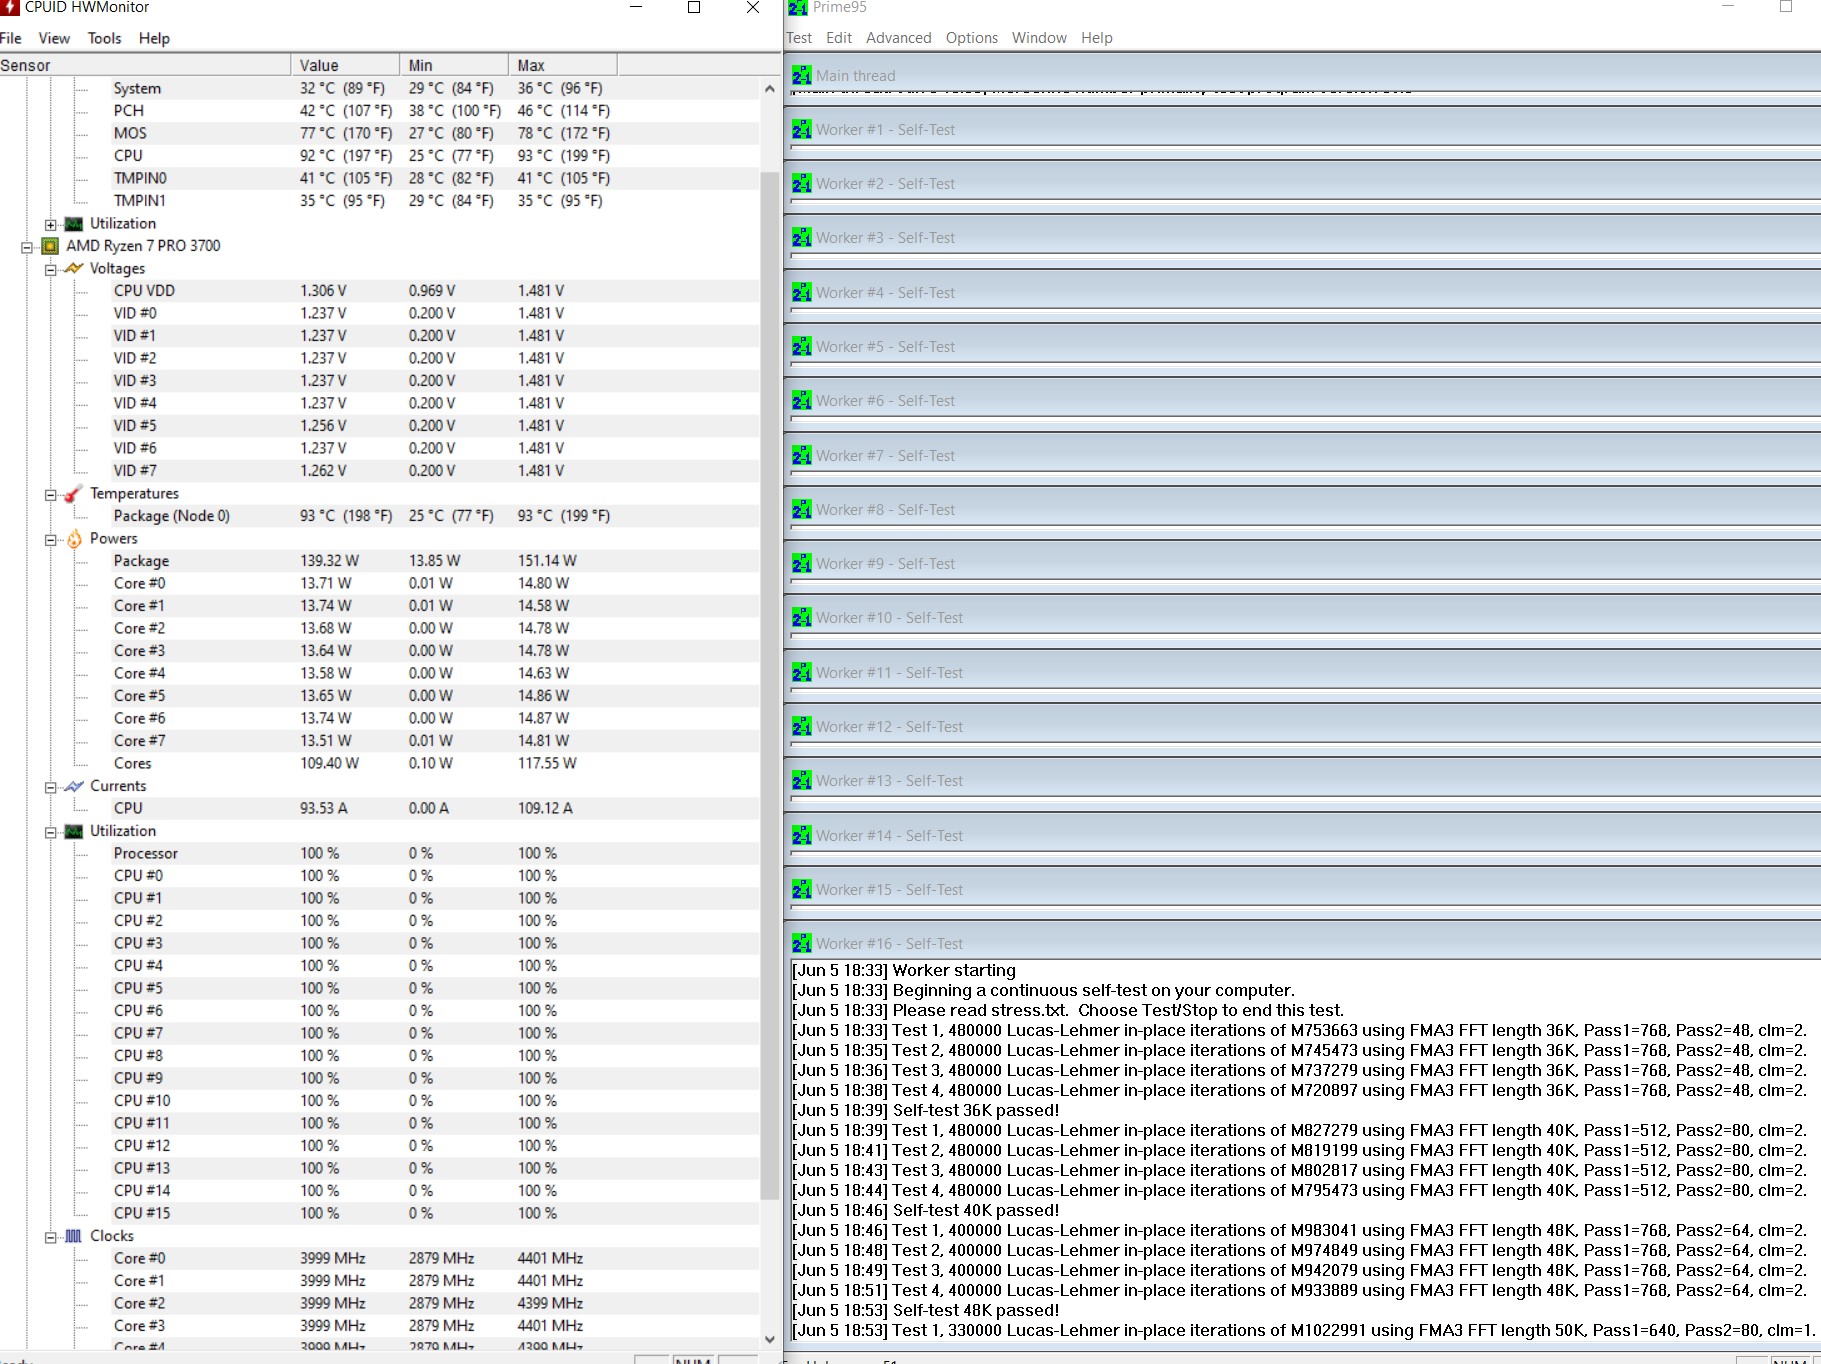Open HWMonitor Help menu
1821x1364 pixels.
coord(154,38)
